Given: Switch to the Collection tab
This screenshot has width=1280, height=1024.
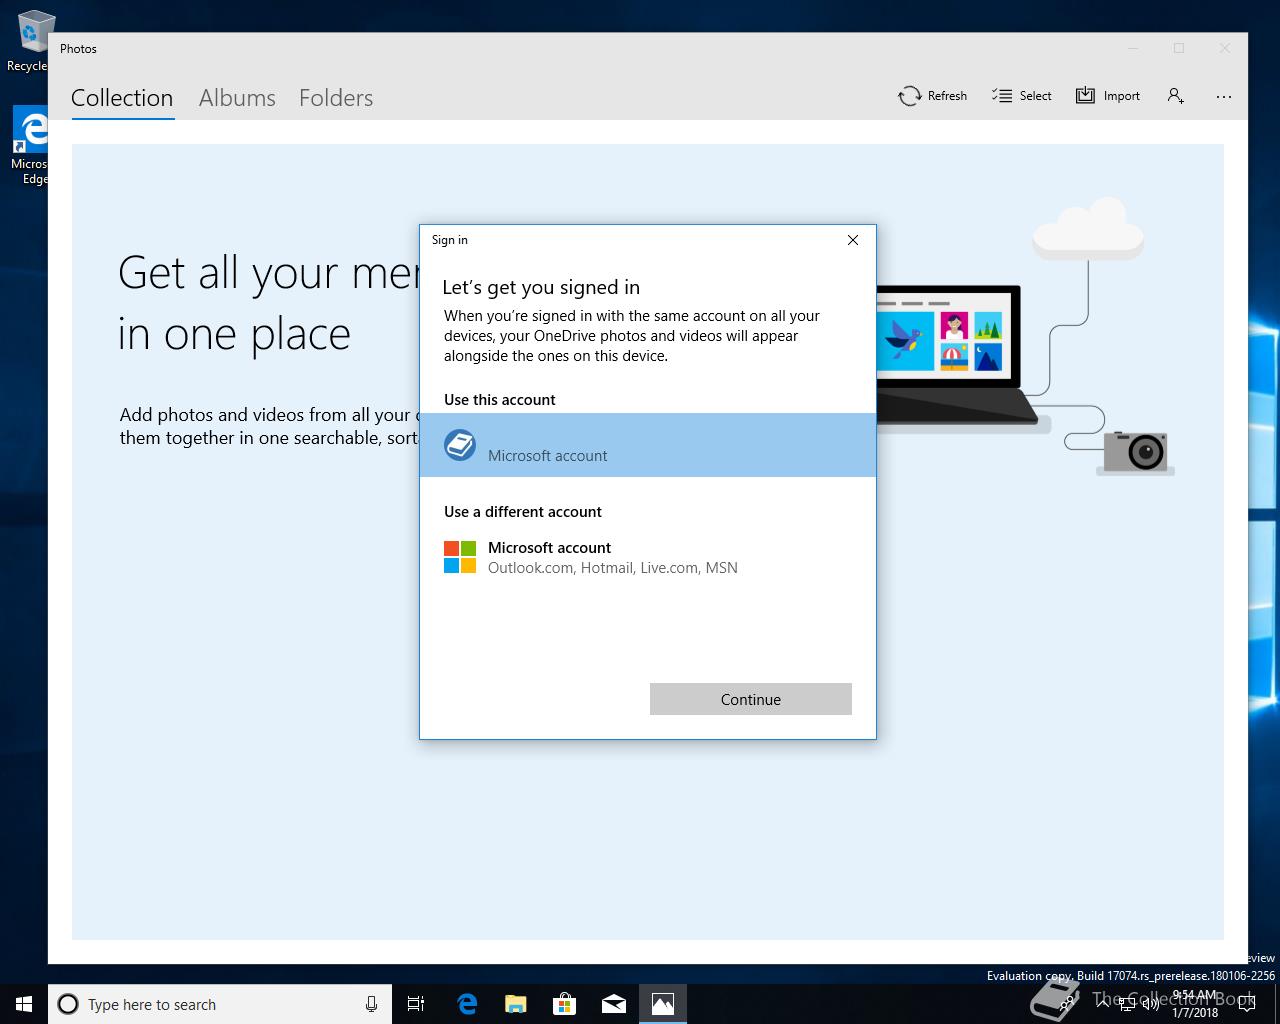Looking at the screenshot, I should (122, 98).
